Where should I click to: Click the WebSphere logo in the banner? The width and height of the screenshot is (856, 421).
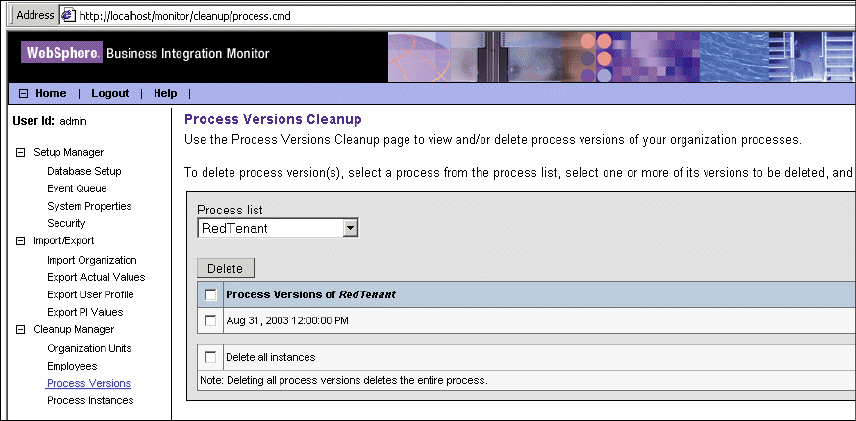(x=62, y=54)
